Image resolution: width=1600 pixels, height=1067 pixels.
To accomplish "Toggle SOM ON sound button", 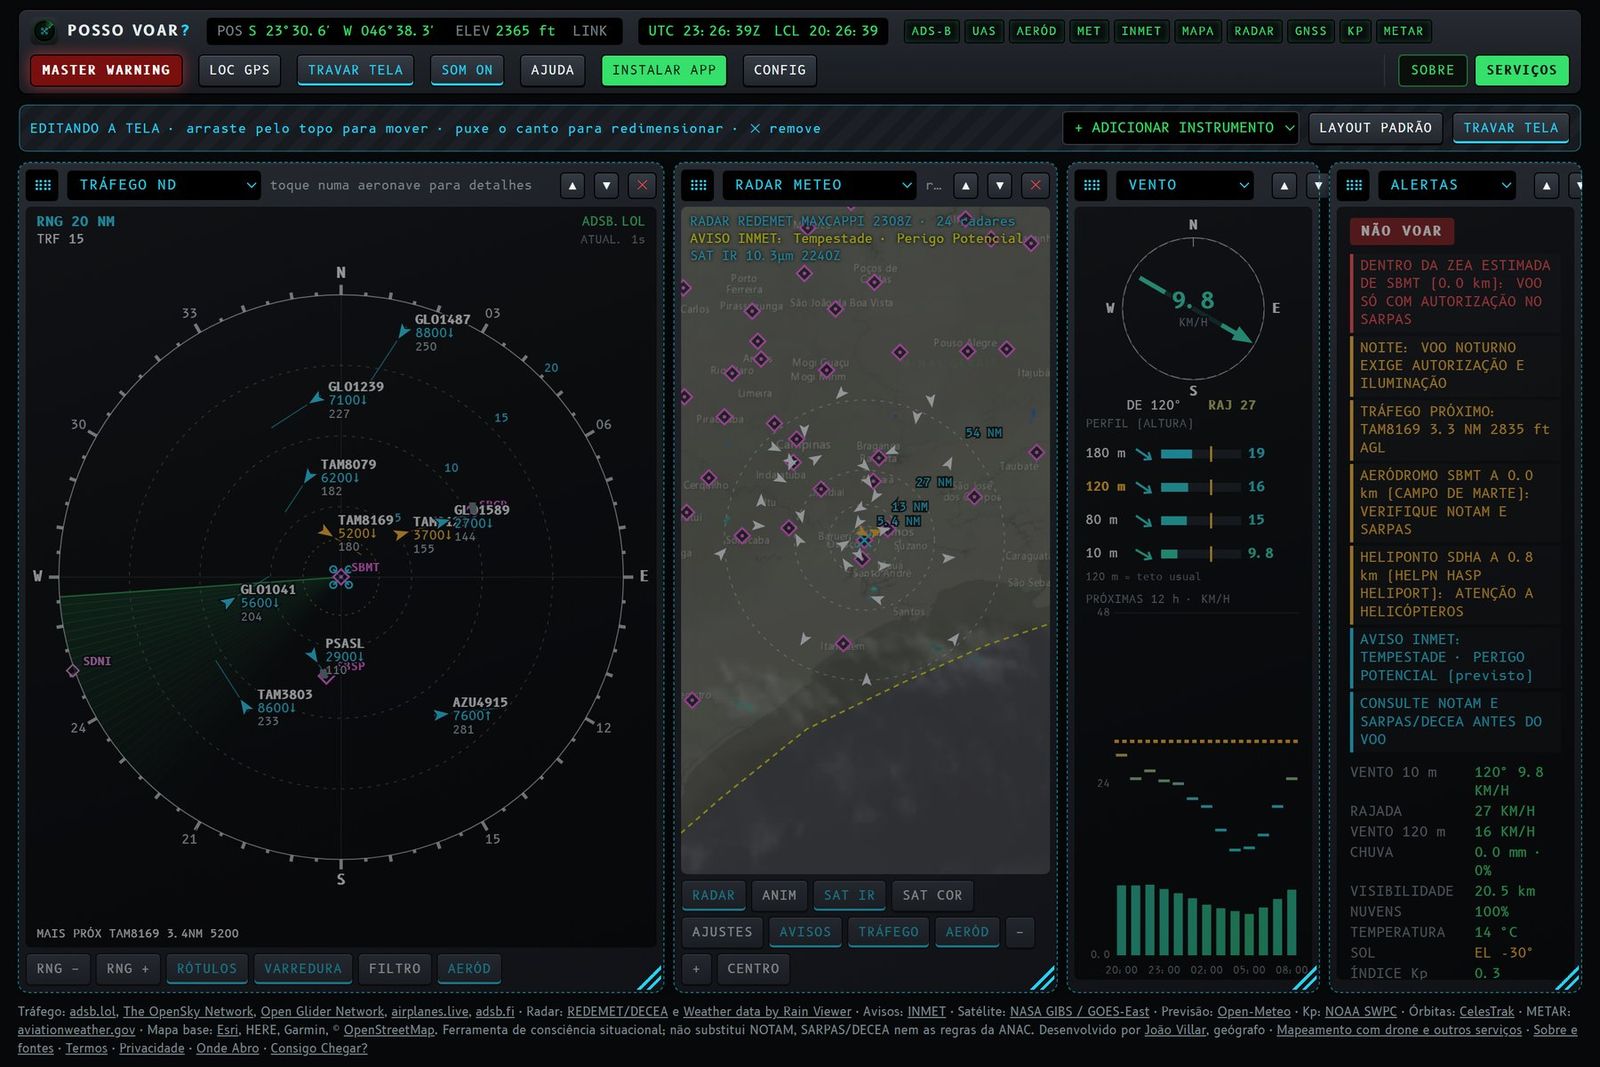I will click(467, 70).
